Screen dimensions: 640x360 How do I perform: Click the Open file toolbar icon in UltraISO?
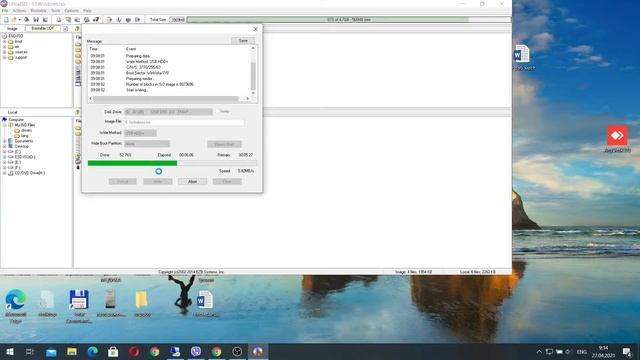[x=14, y=20]
